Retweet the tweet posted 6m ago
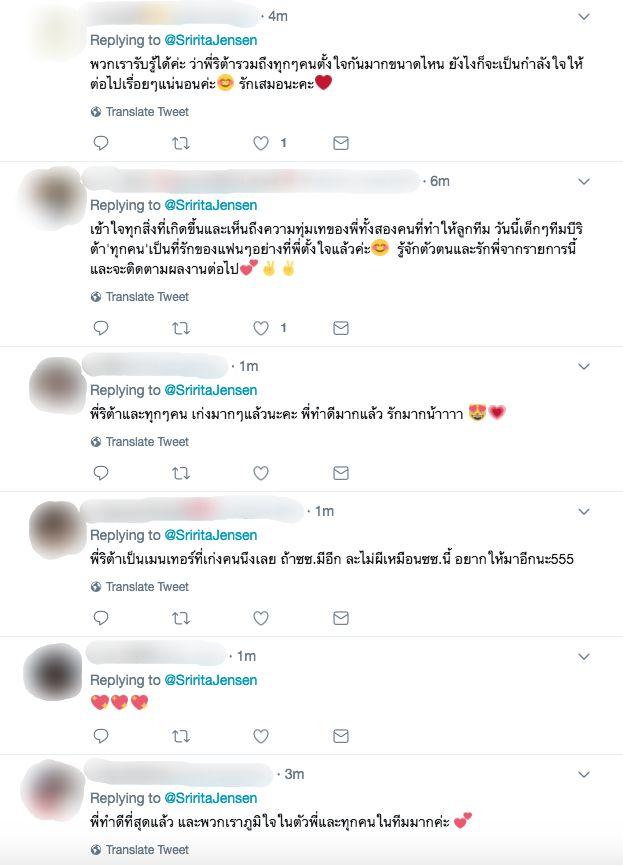 point(181,328)
